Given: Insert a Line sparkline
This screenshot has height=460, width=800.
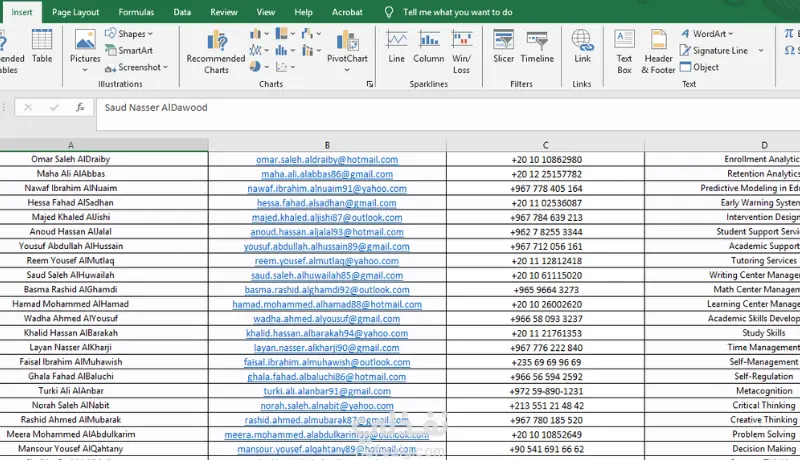Looking at the screenshot, I should pos(396,47).
